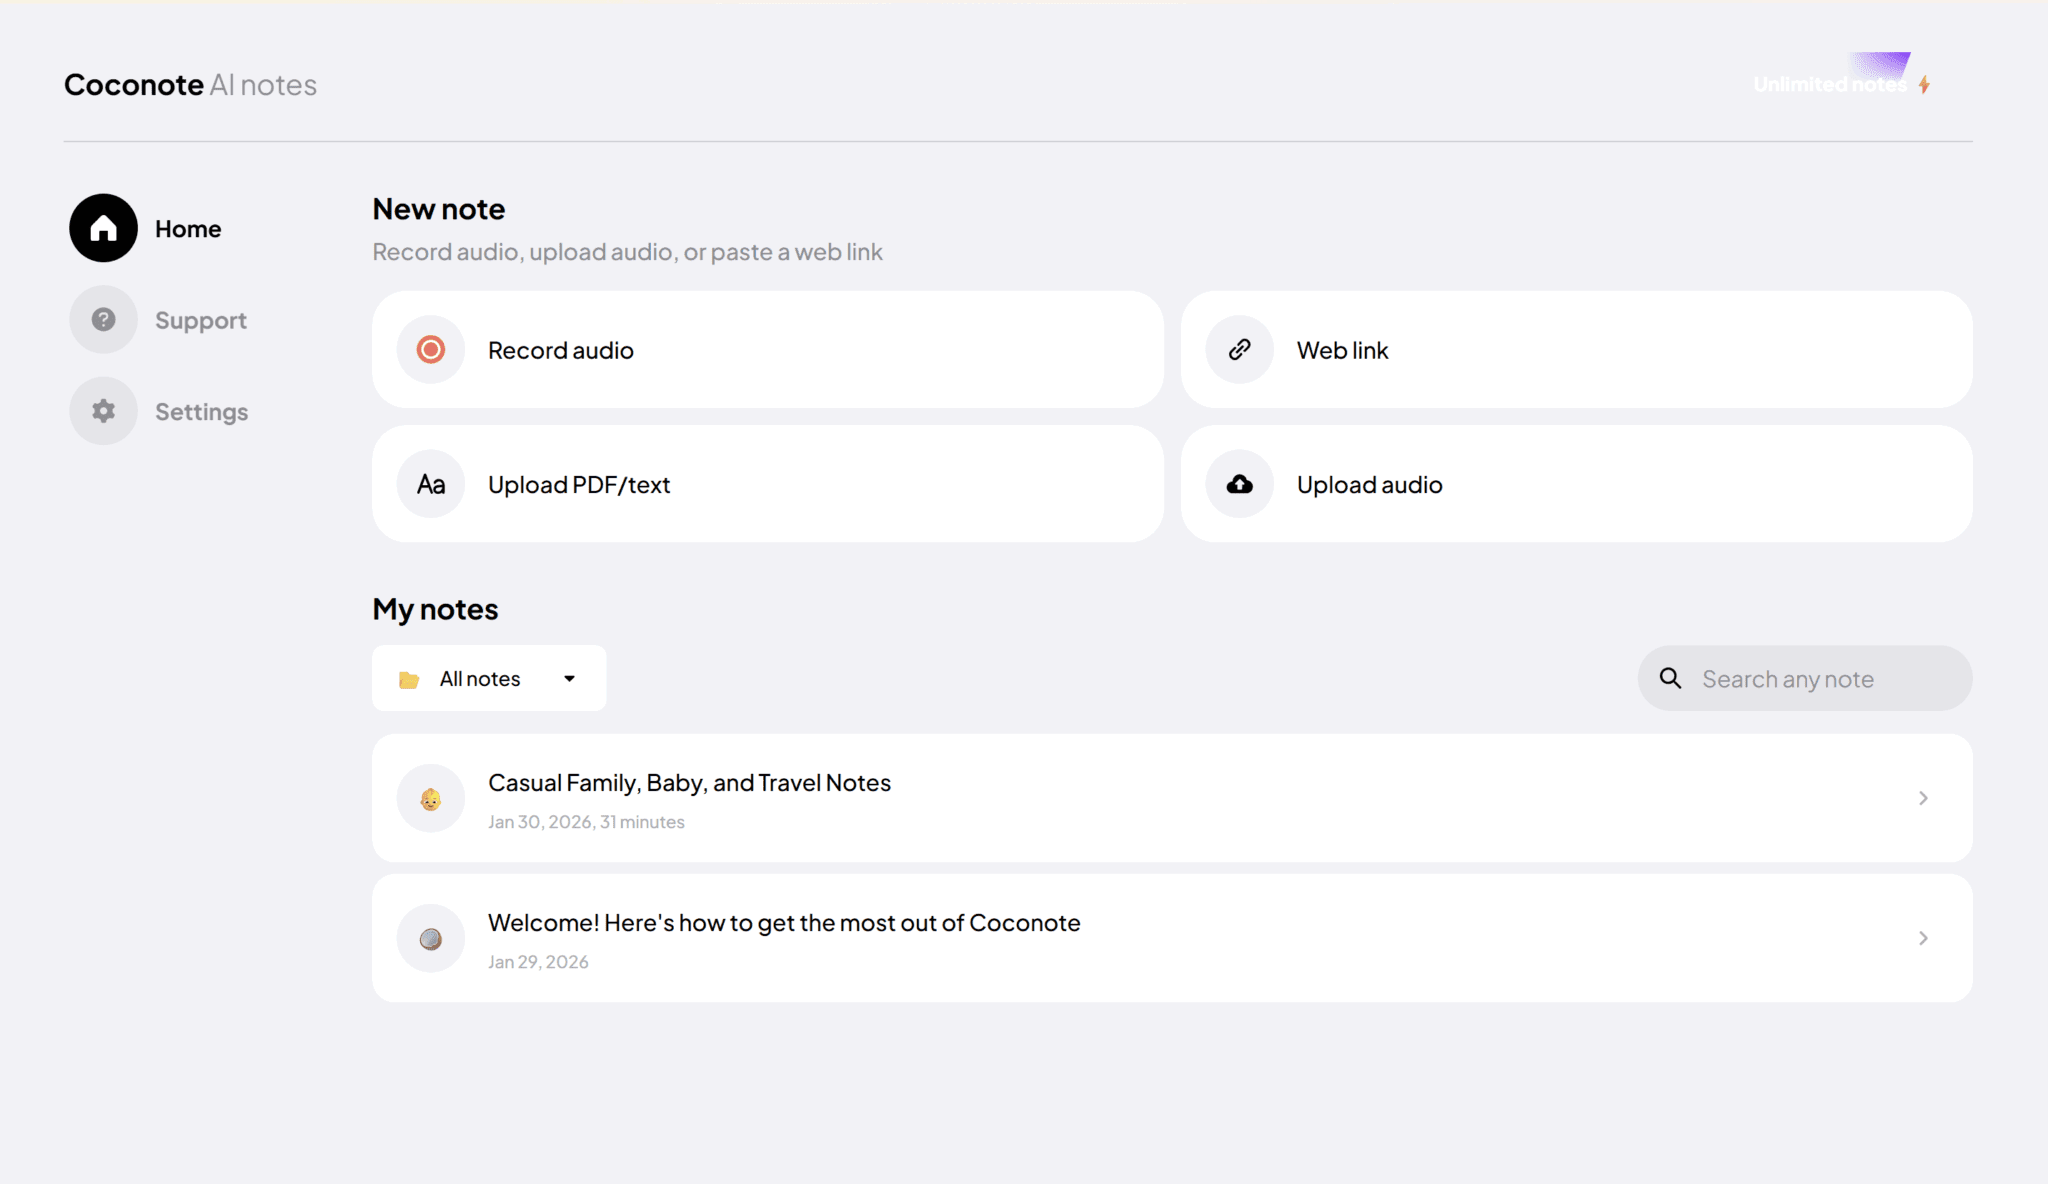Click chevron on Welcome note
2048x1184 pixels.
tap(1923, 938)
